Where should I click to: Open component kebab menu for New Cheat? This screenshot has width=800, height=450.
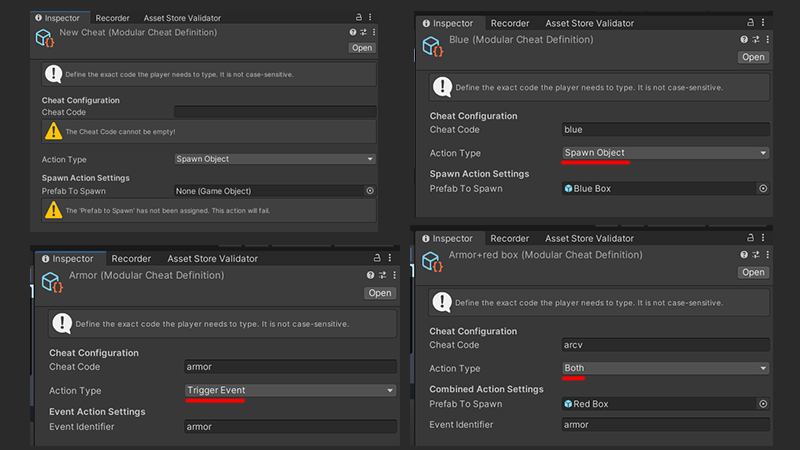pos(374,32)
